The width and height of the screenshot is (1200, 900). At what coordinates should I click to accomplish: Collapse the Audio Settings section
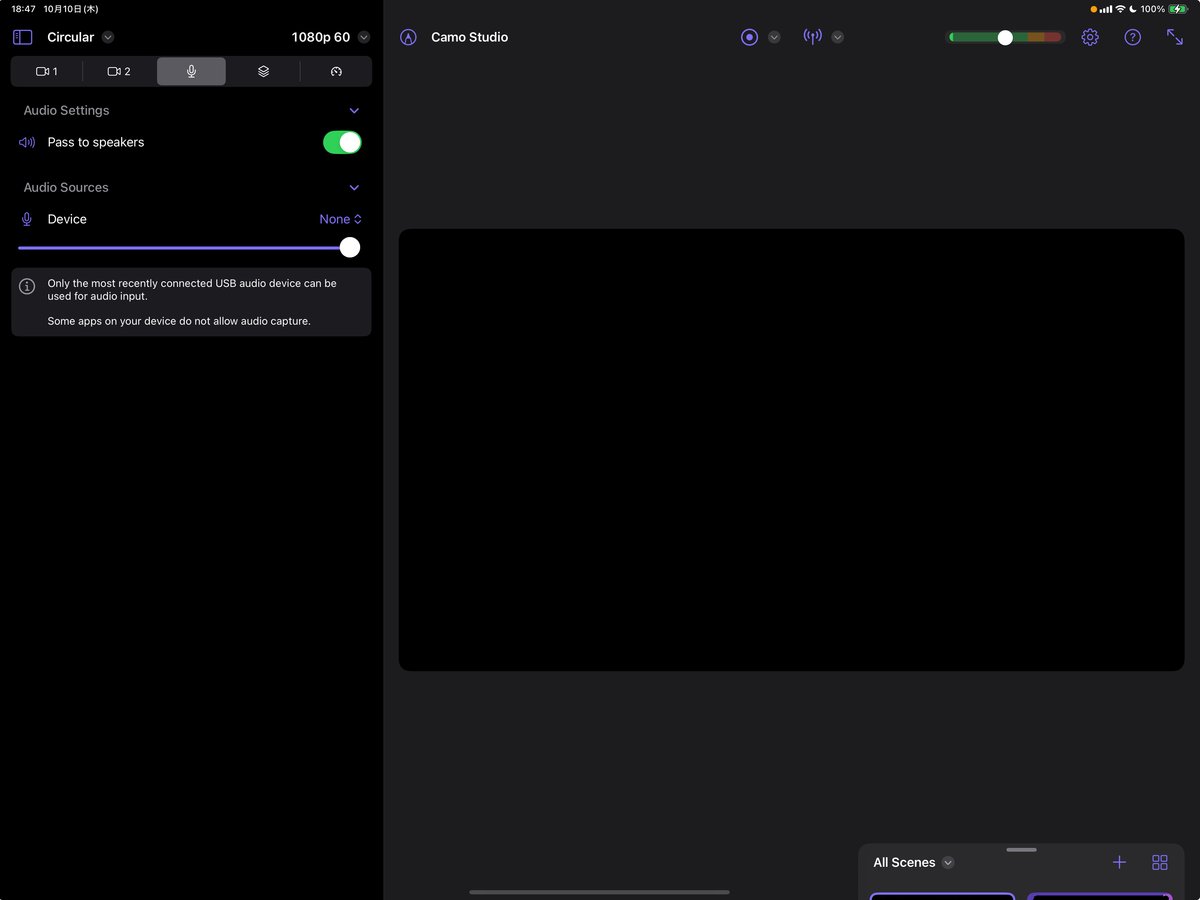click(354, 111)
